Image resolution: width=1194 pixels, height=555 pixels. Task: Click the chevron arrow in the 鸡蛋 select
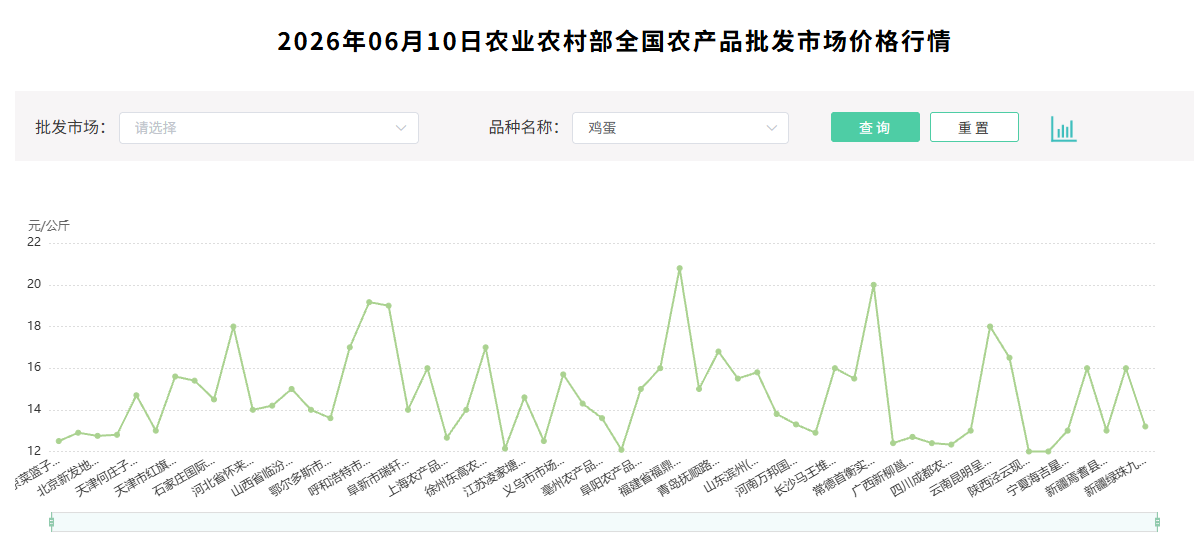(771, 128)
